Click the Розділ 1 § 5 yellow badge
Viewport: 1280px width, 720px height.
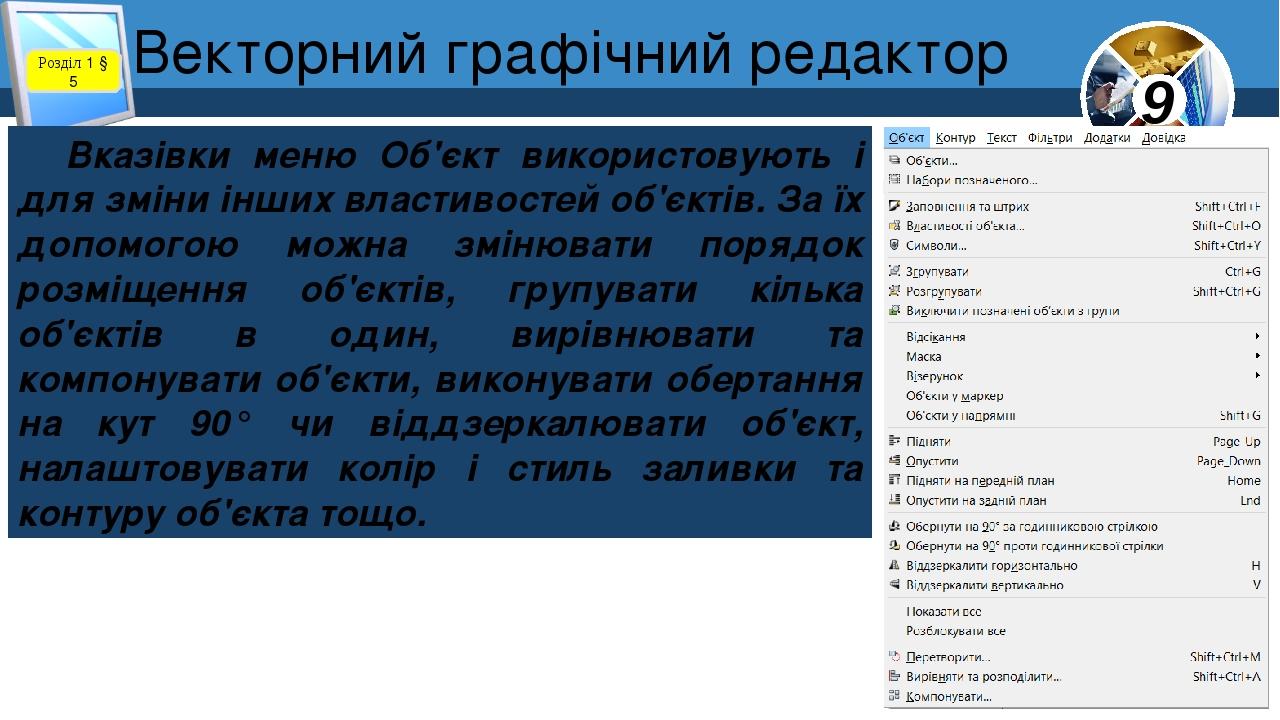pyautogui.click(x=73, y=71)
